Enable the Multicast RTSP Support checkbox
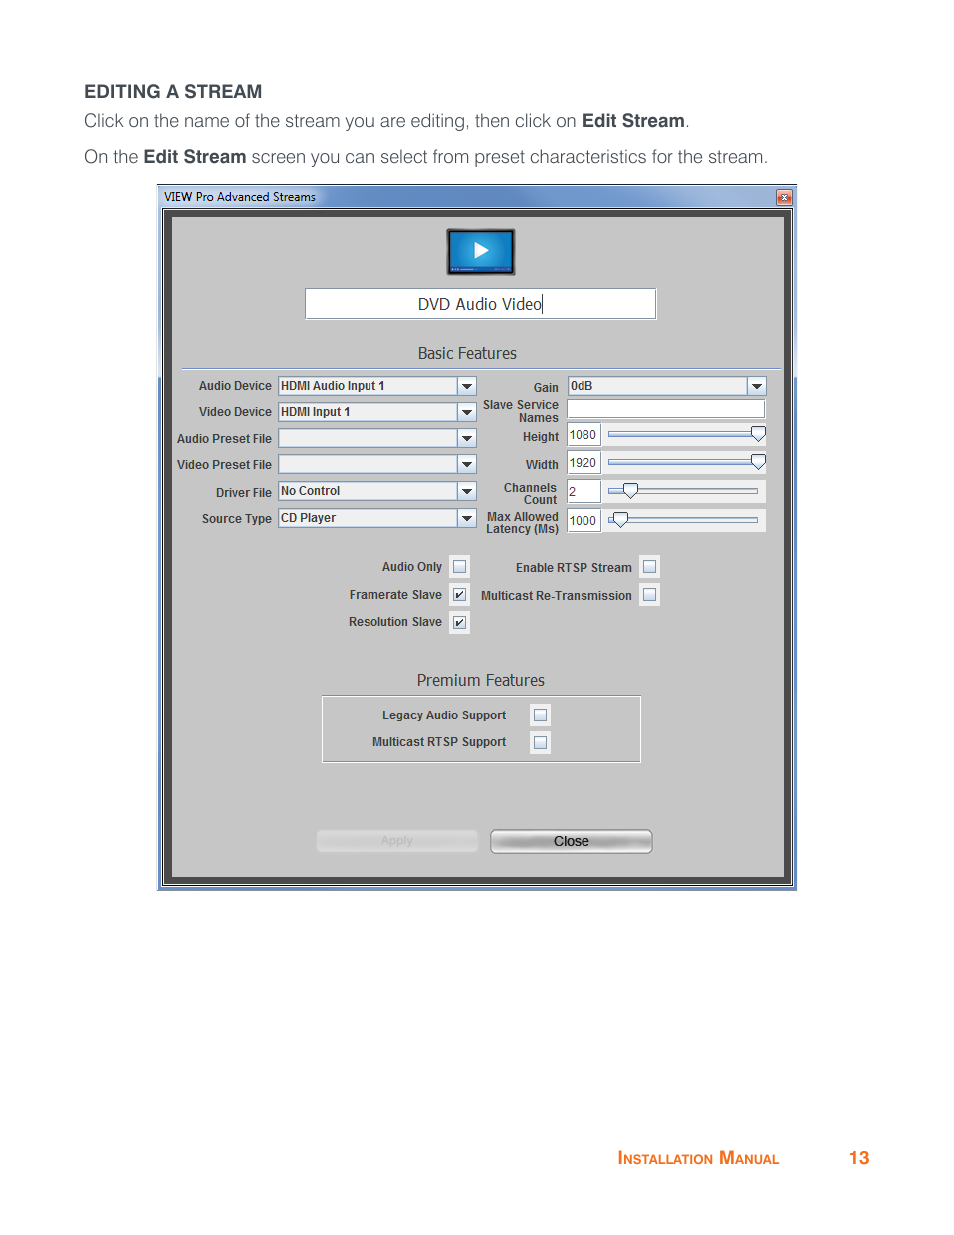This screenshot has width=954, height=1235. 540,742
